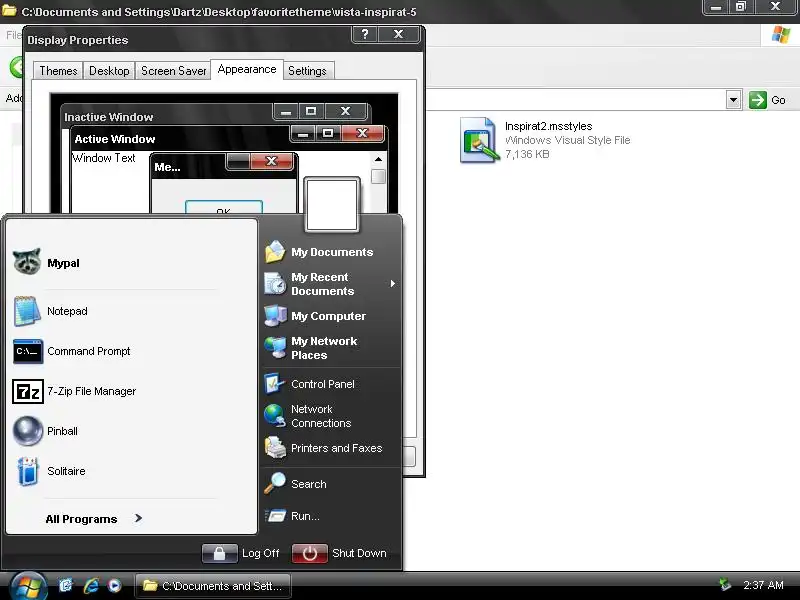Image resolution: width=800 pixels, height=600 pixels.
Task: Open Control Panel
Action: [x=309, y=384]
